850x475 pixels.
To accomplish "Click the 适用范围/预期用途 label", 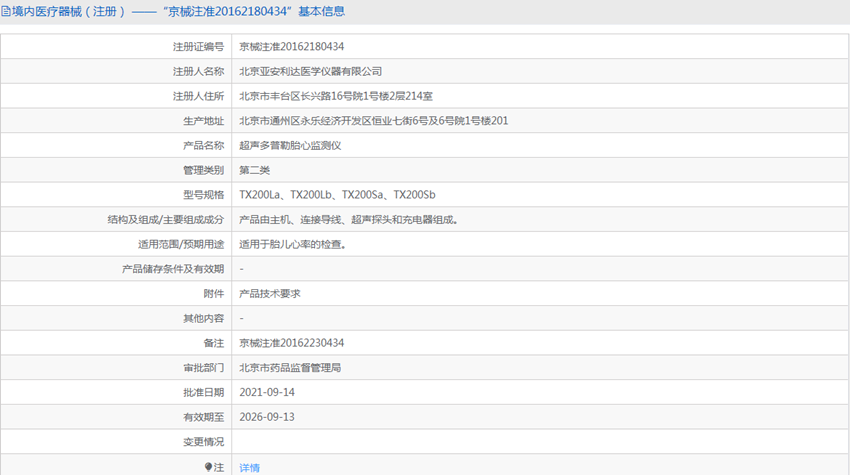I will pos(181,245).
